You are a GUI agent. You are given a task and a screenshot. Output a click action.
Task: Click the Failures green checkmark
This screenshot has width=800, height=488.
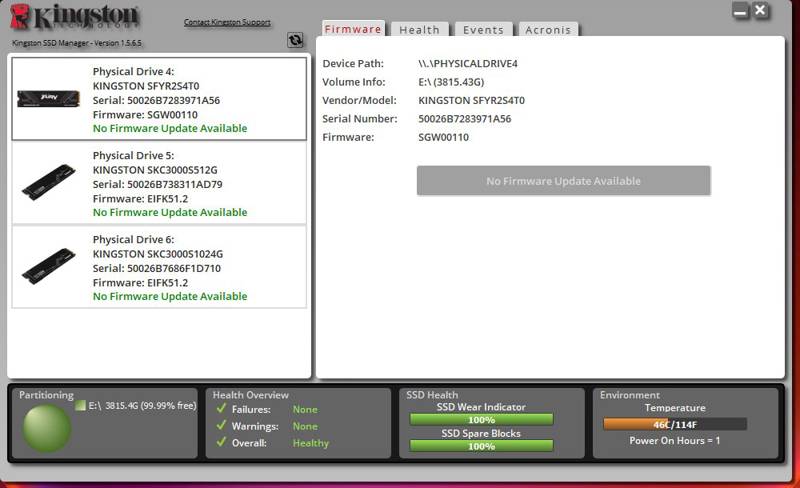(221, 408)
